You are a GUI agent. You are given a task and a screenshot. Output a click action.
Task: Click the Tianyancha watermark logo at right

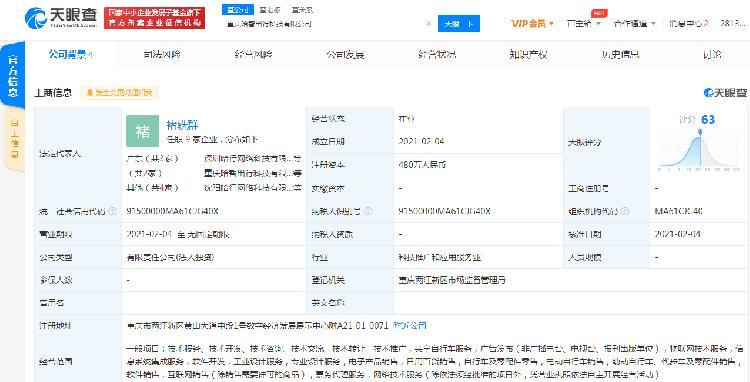pos(725,93)
